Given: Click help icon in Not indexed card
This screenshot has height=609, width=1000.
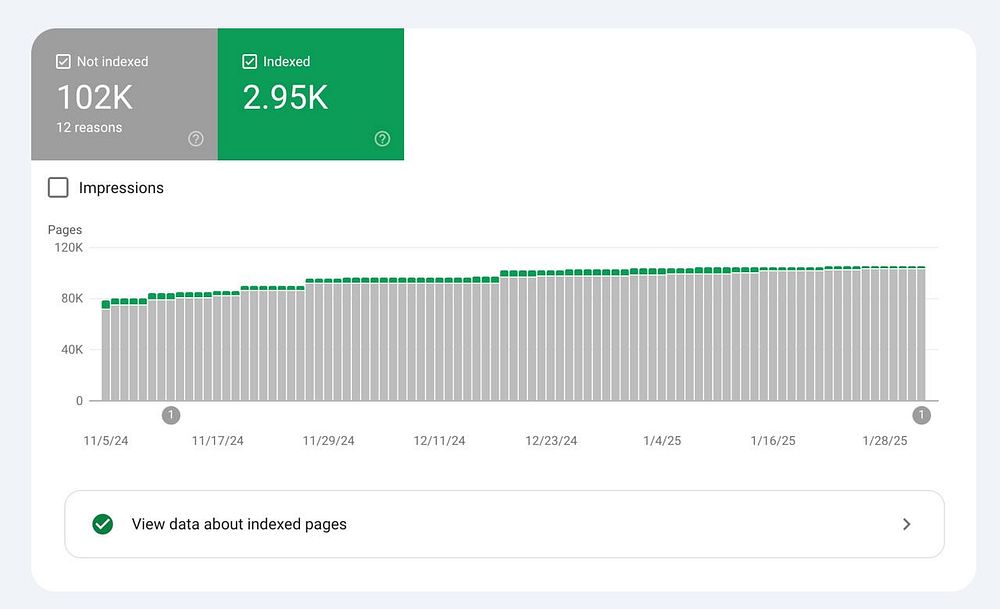Looking at the screenshot, I should click(x=196, y=139).
